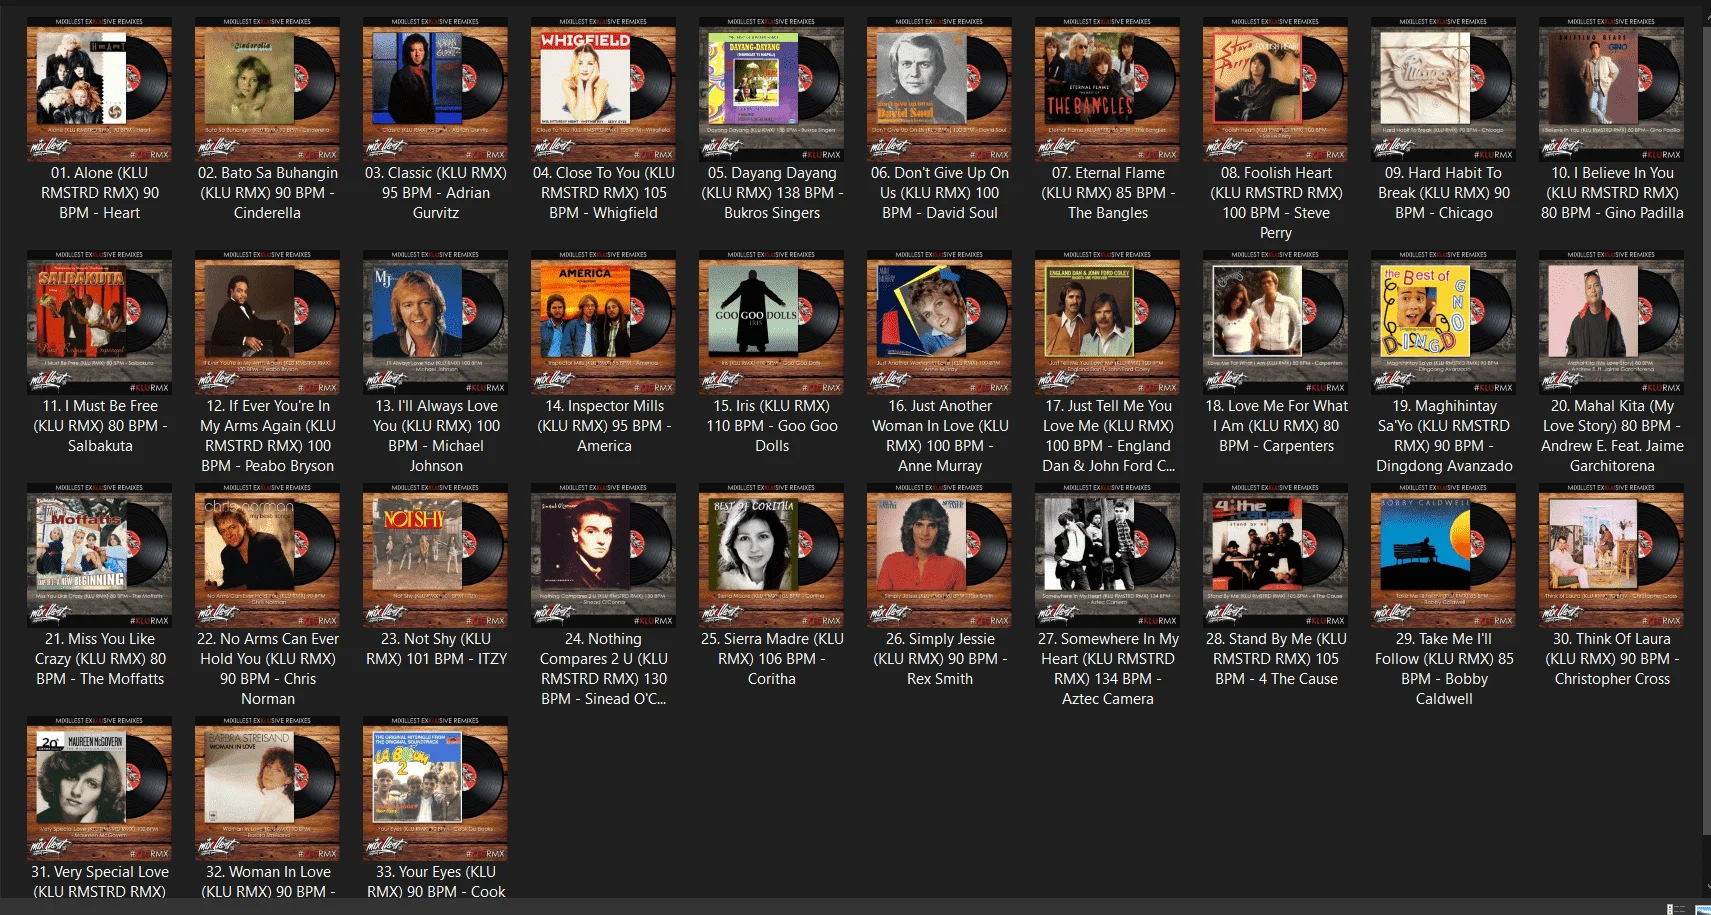Click the Peabo Bryson '12. If Ever You're In My Arms Again' thumbnail

(x=268, y=322)
